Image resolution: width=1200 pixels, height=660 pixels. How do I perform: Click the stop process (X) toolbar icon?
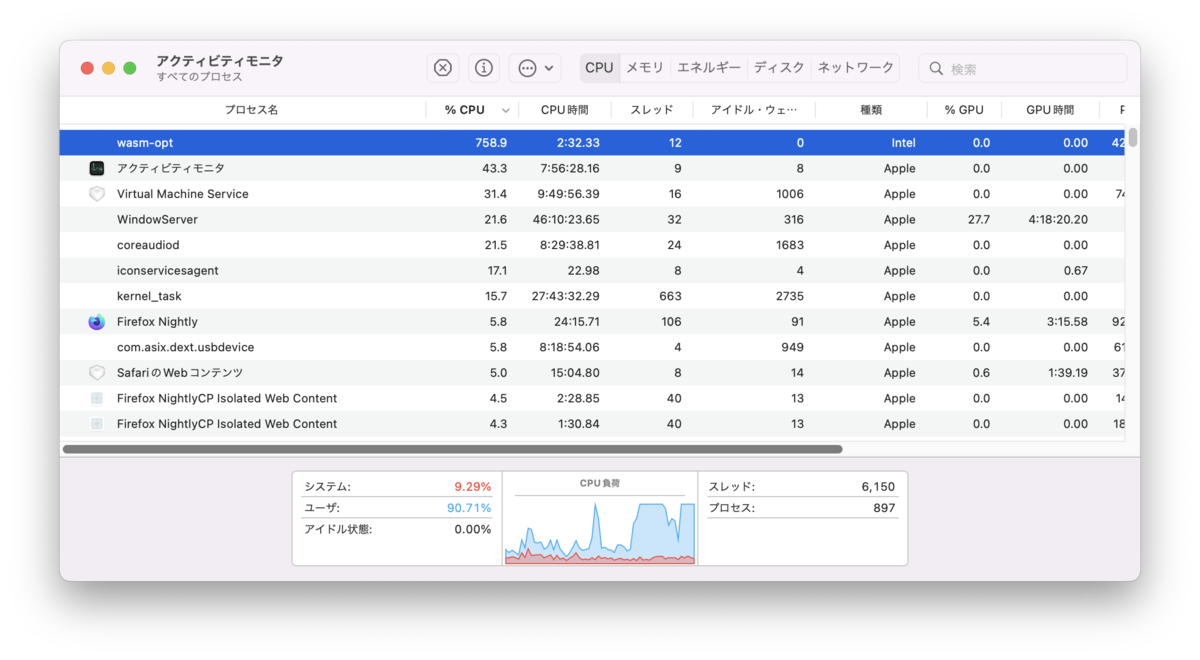[x=443, y=68]
